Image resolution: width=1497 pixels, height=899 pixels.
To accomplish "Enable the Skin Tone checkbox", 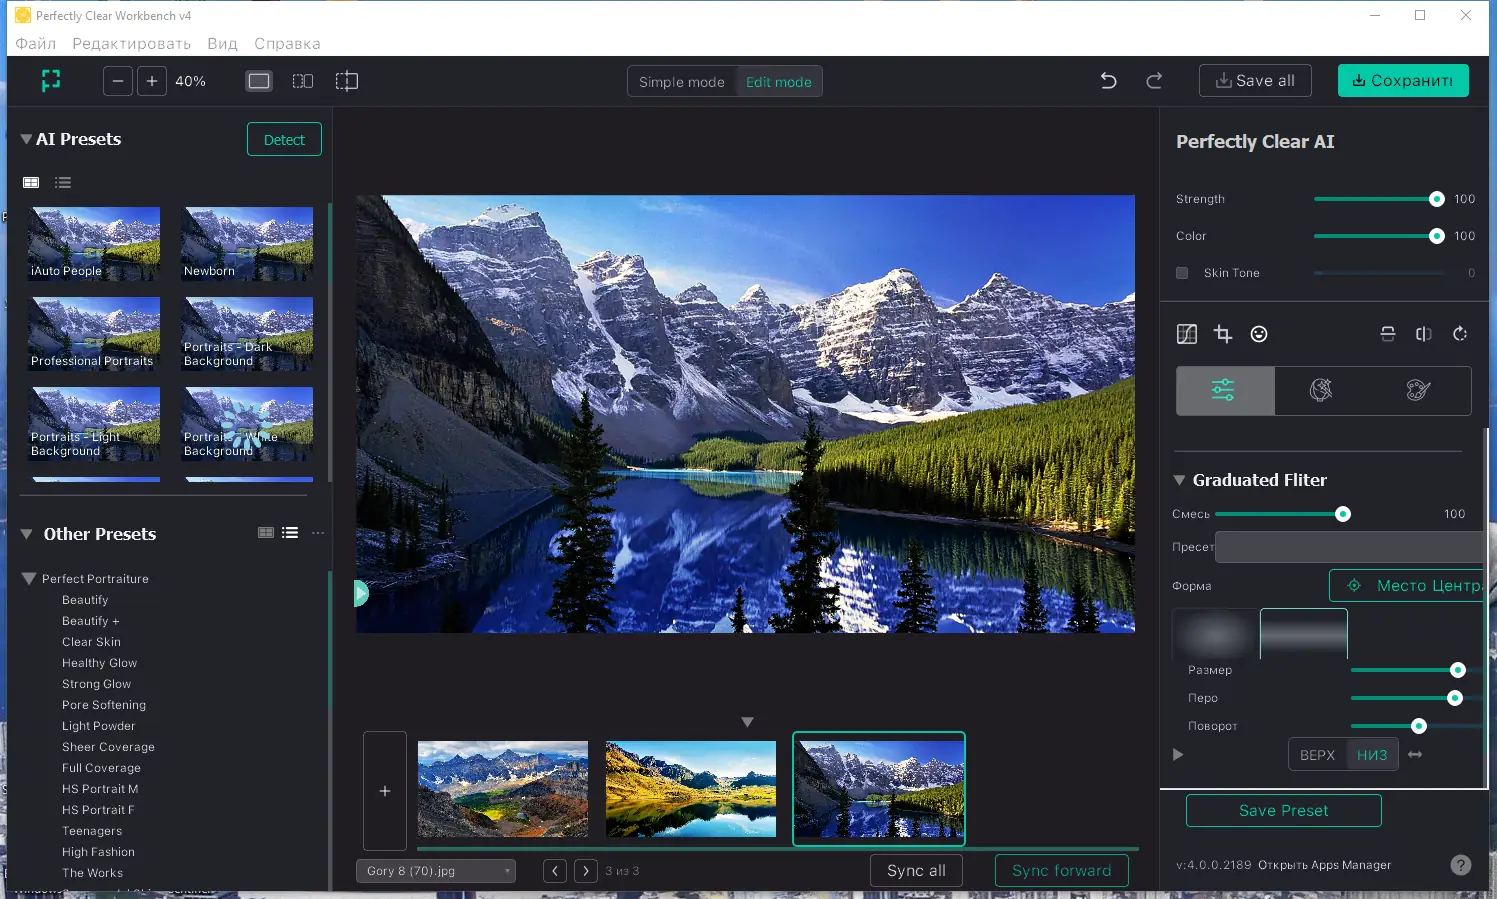I will click(1182, 273).
